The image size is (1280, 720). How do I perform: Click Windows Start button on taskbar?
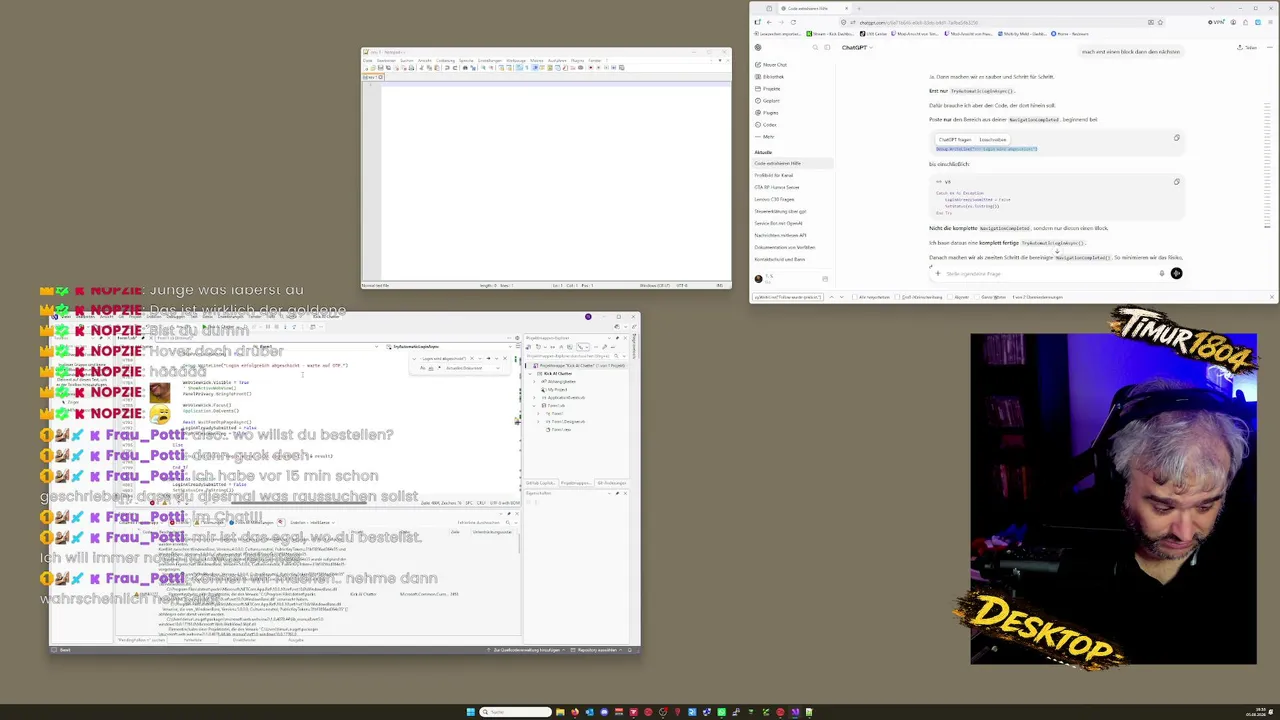(470, 712)
